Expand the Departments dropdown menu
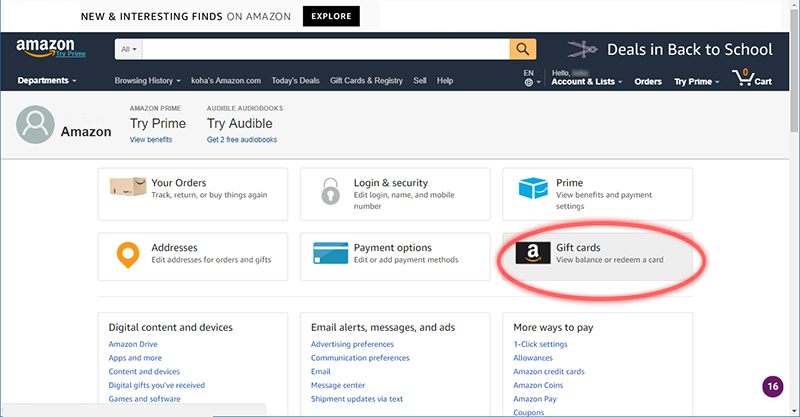This screenshot has width=800, height=417. [47, 81]
